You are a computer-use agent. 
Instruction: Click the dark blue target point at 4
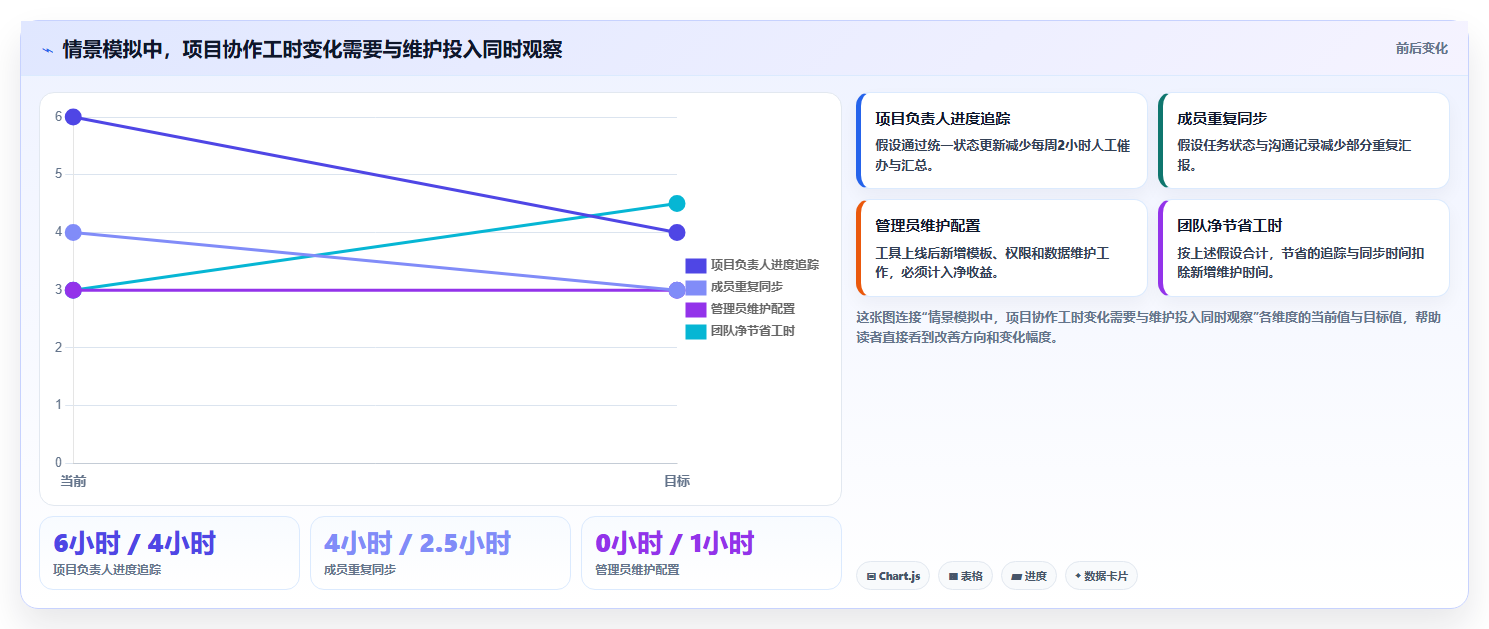(677, 232)
